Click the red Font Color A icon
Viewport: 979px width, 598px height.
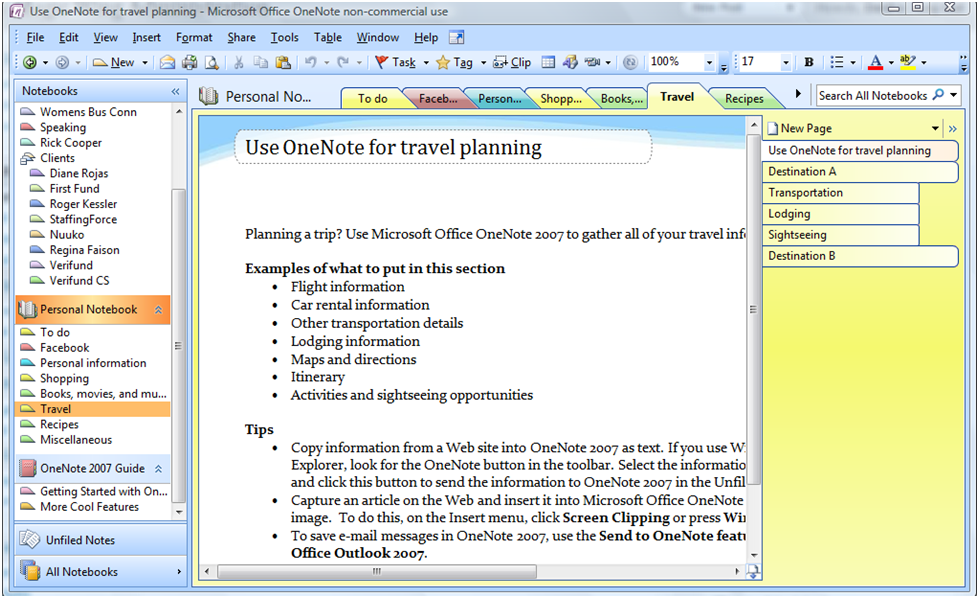[x=875, y=62]
